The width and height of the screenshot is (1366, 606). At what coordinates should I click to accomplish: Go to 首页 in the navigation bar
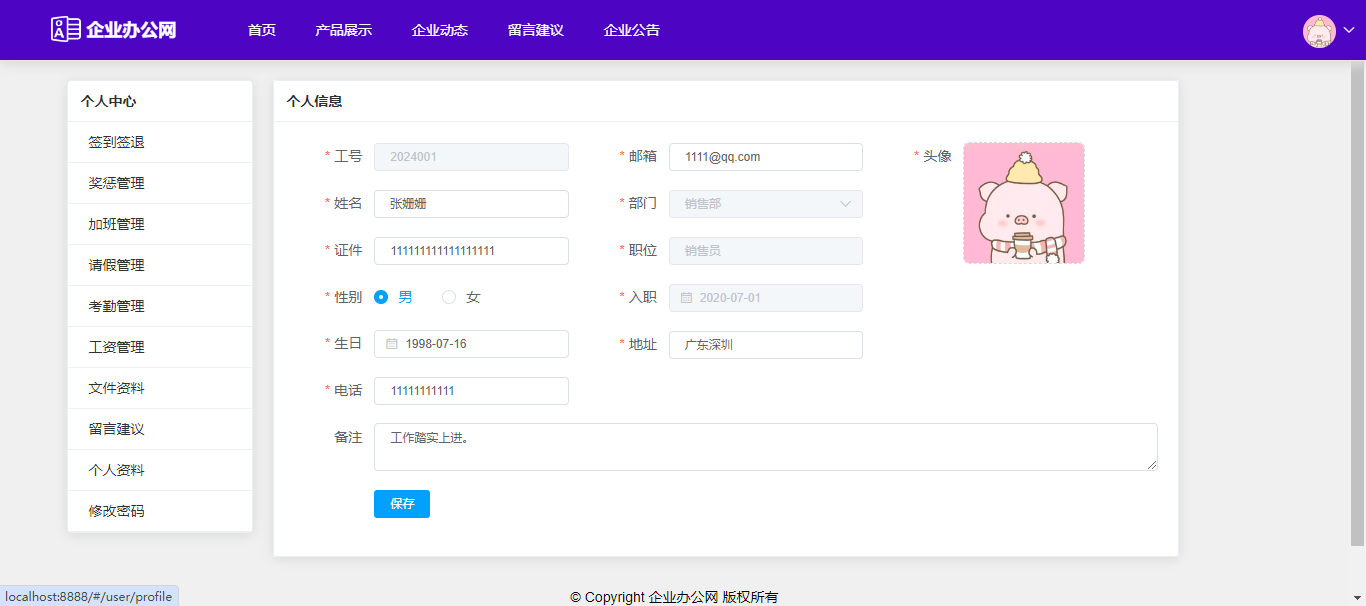pos(262,30)
